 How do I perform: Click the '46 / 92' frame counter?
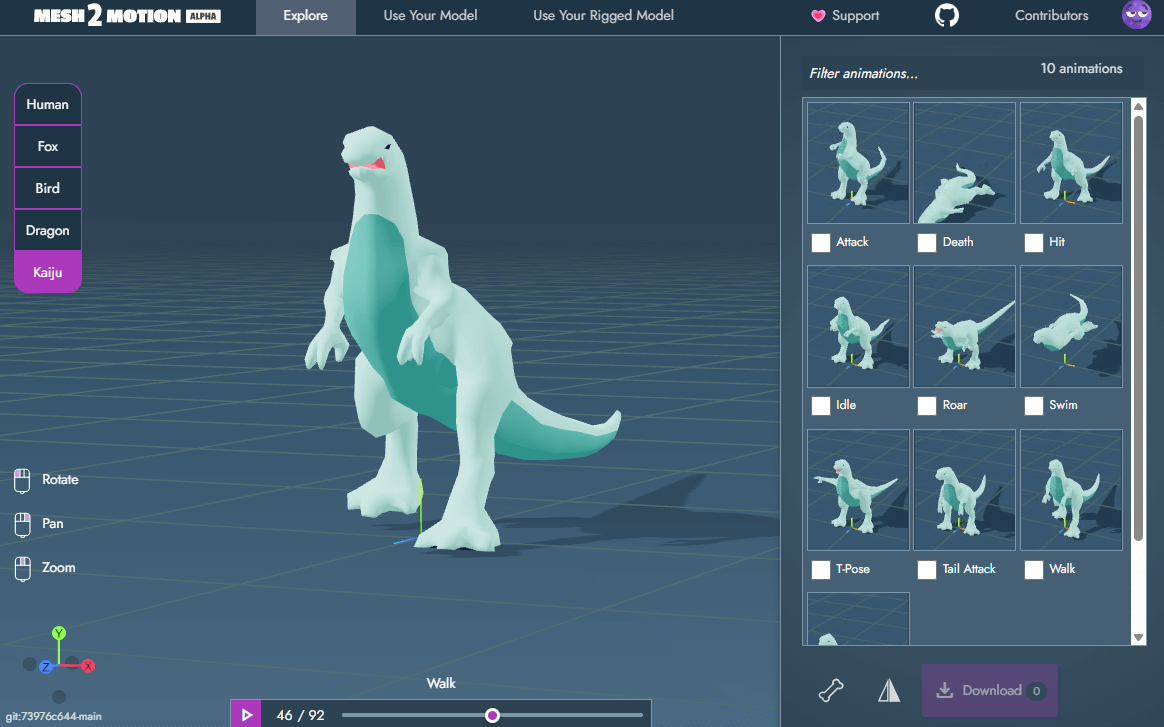pyautogui.click(x=300, y=715)
